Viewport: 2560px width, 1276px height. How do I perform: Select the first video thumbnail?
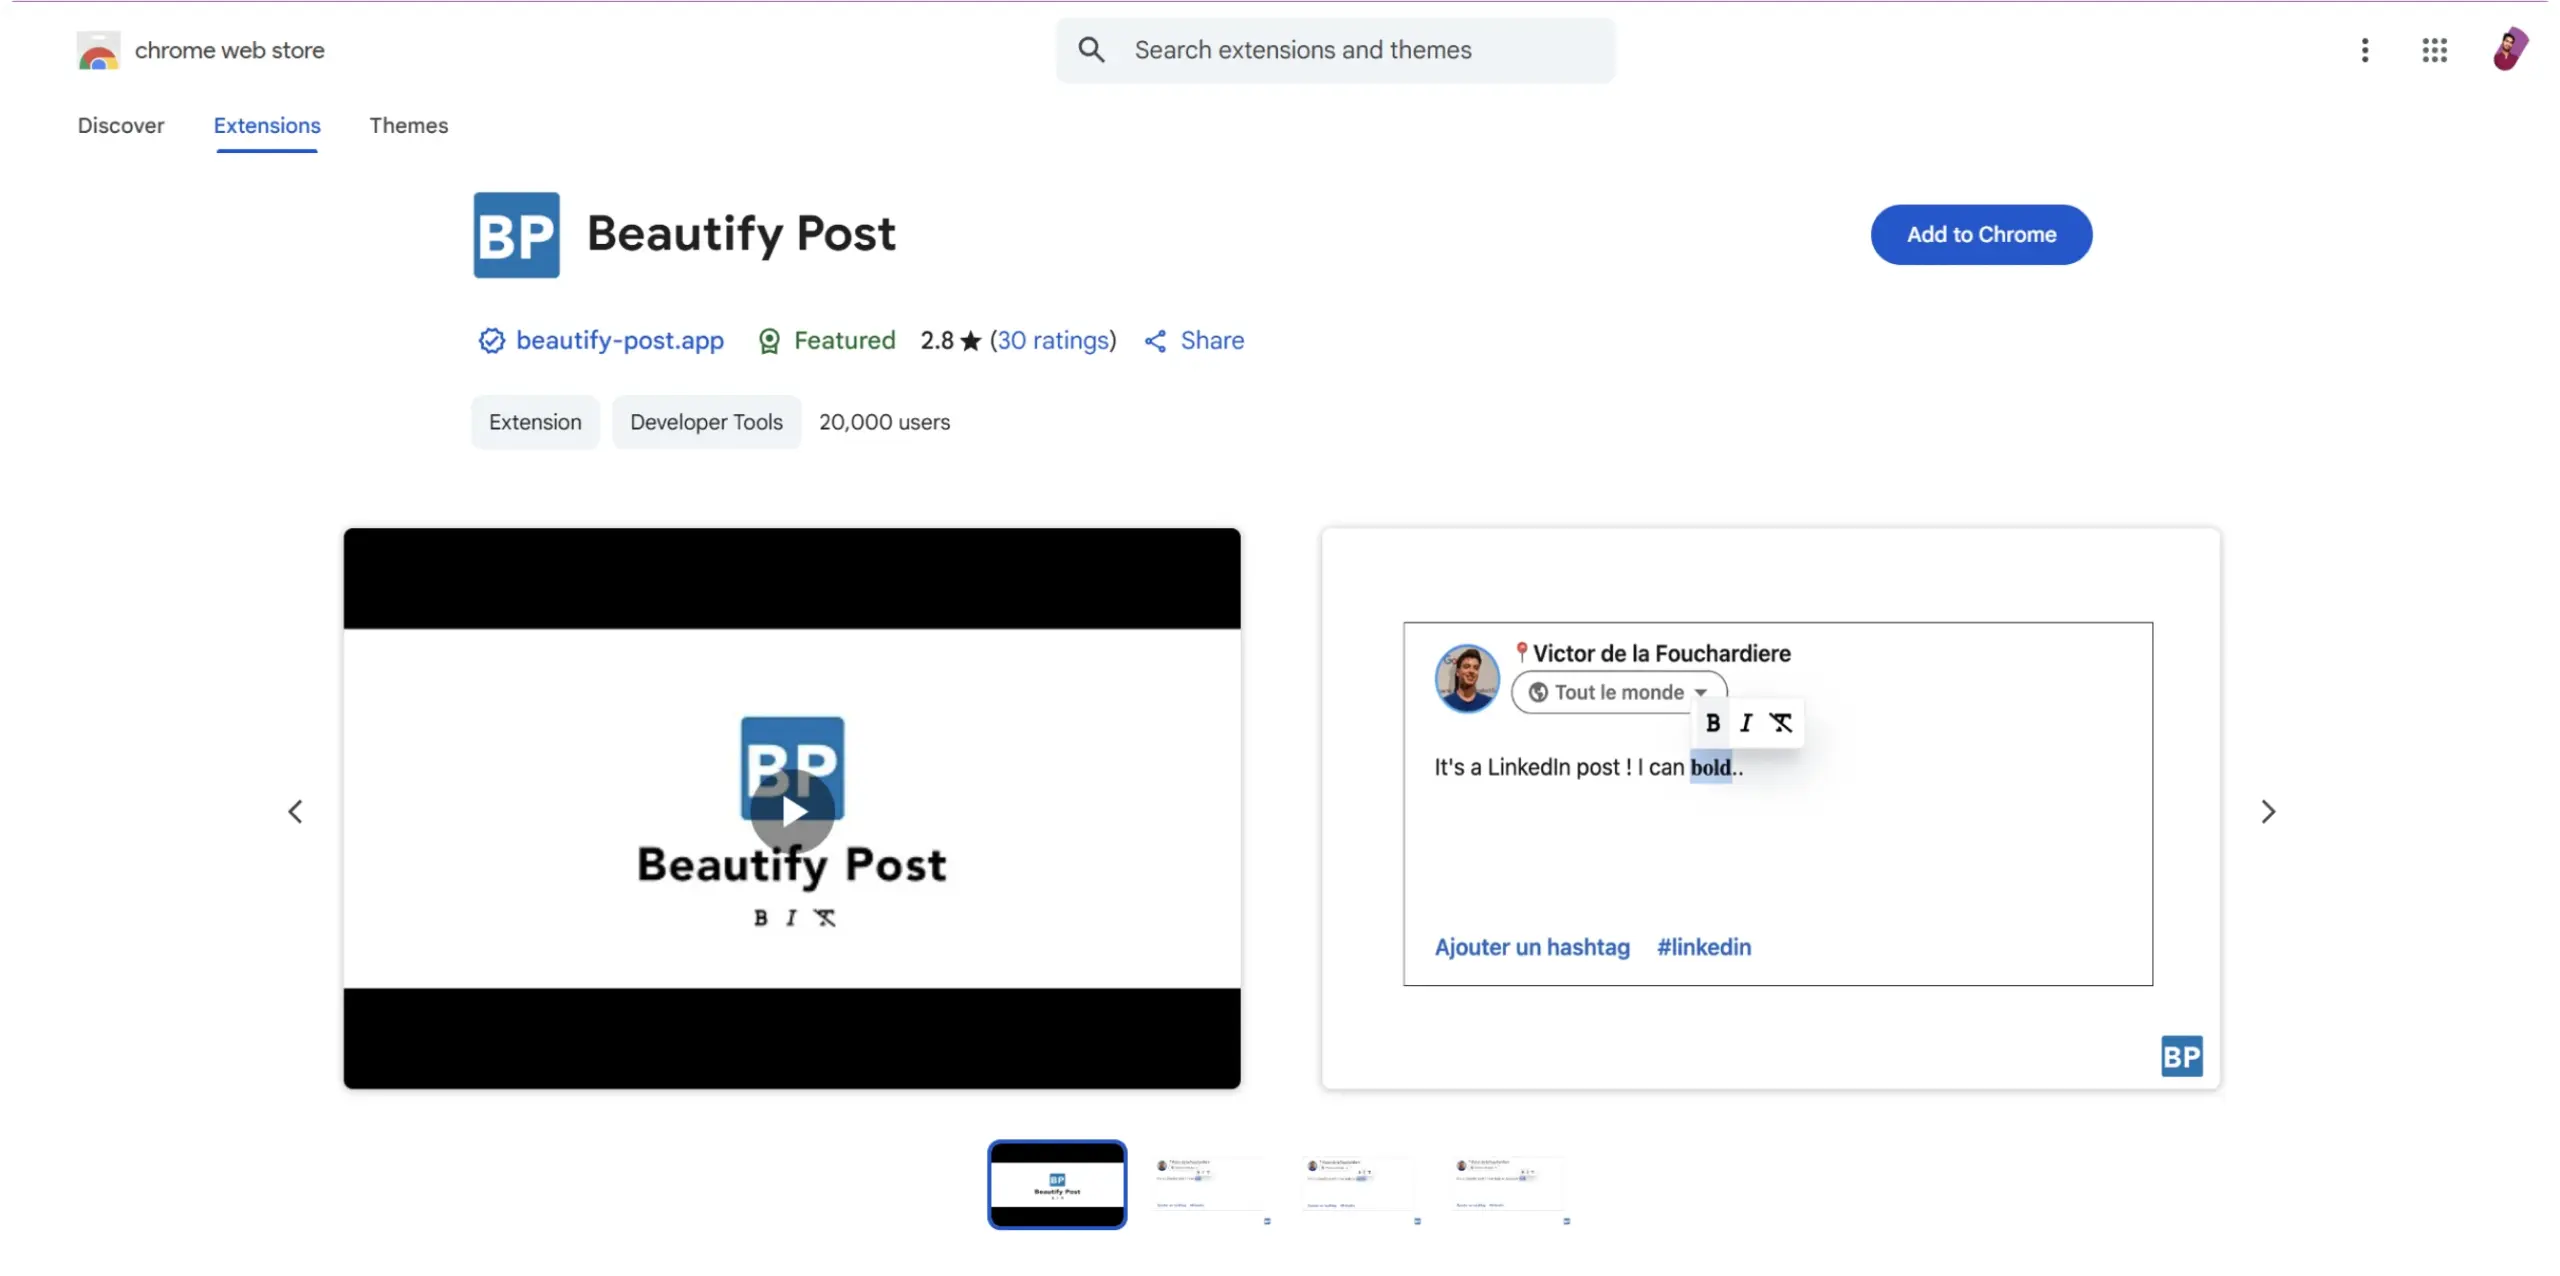1056,1184
